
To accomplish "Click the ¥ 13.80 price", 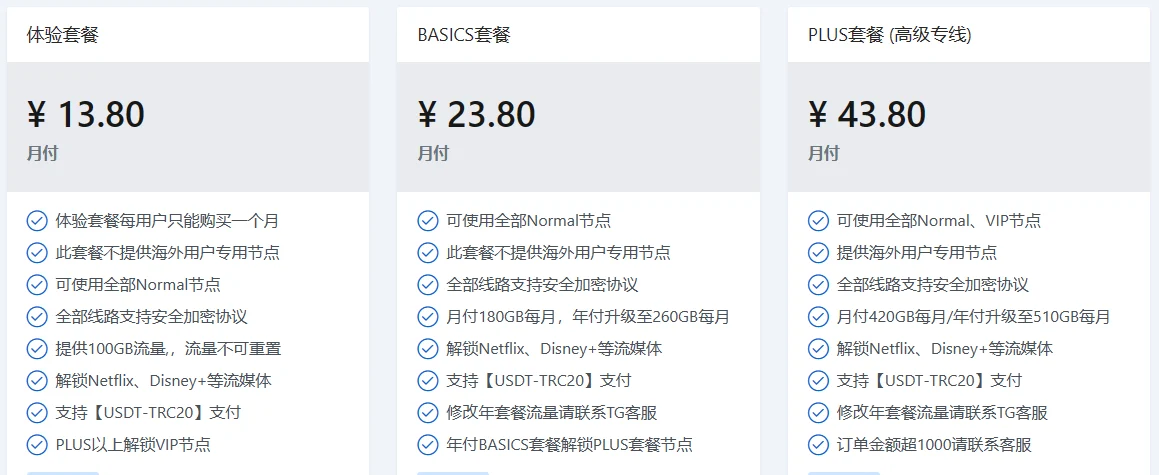I will pyautogui.click(x=86, y=115).
